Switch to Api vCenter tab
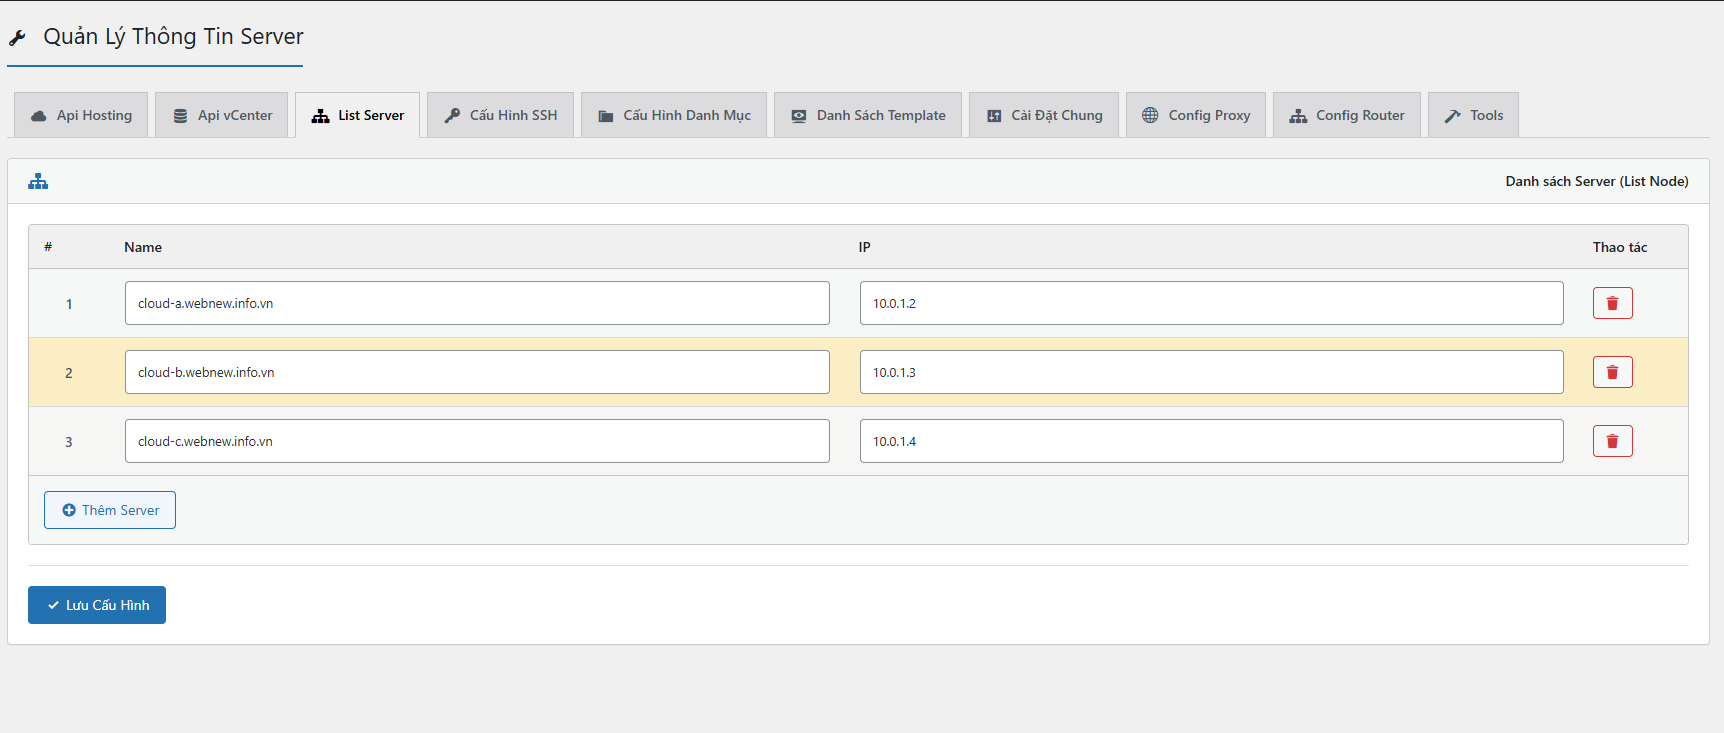The width and height of the screenshot is (1724, 733). [222, 115]
